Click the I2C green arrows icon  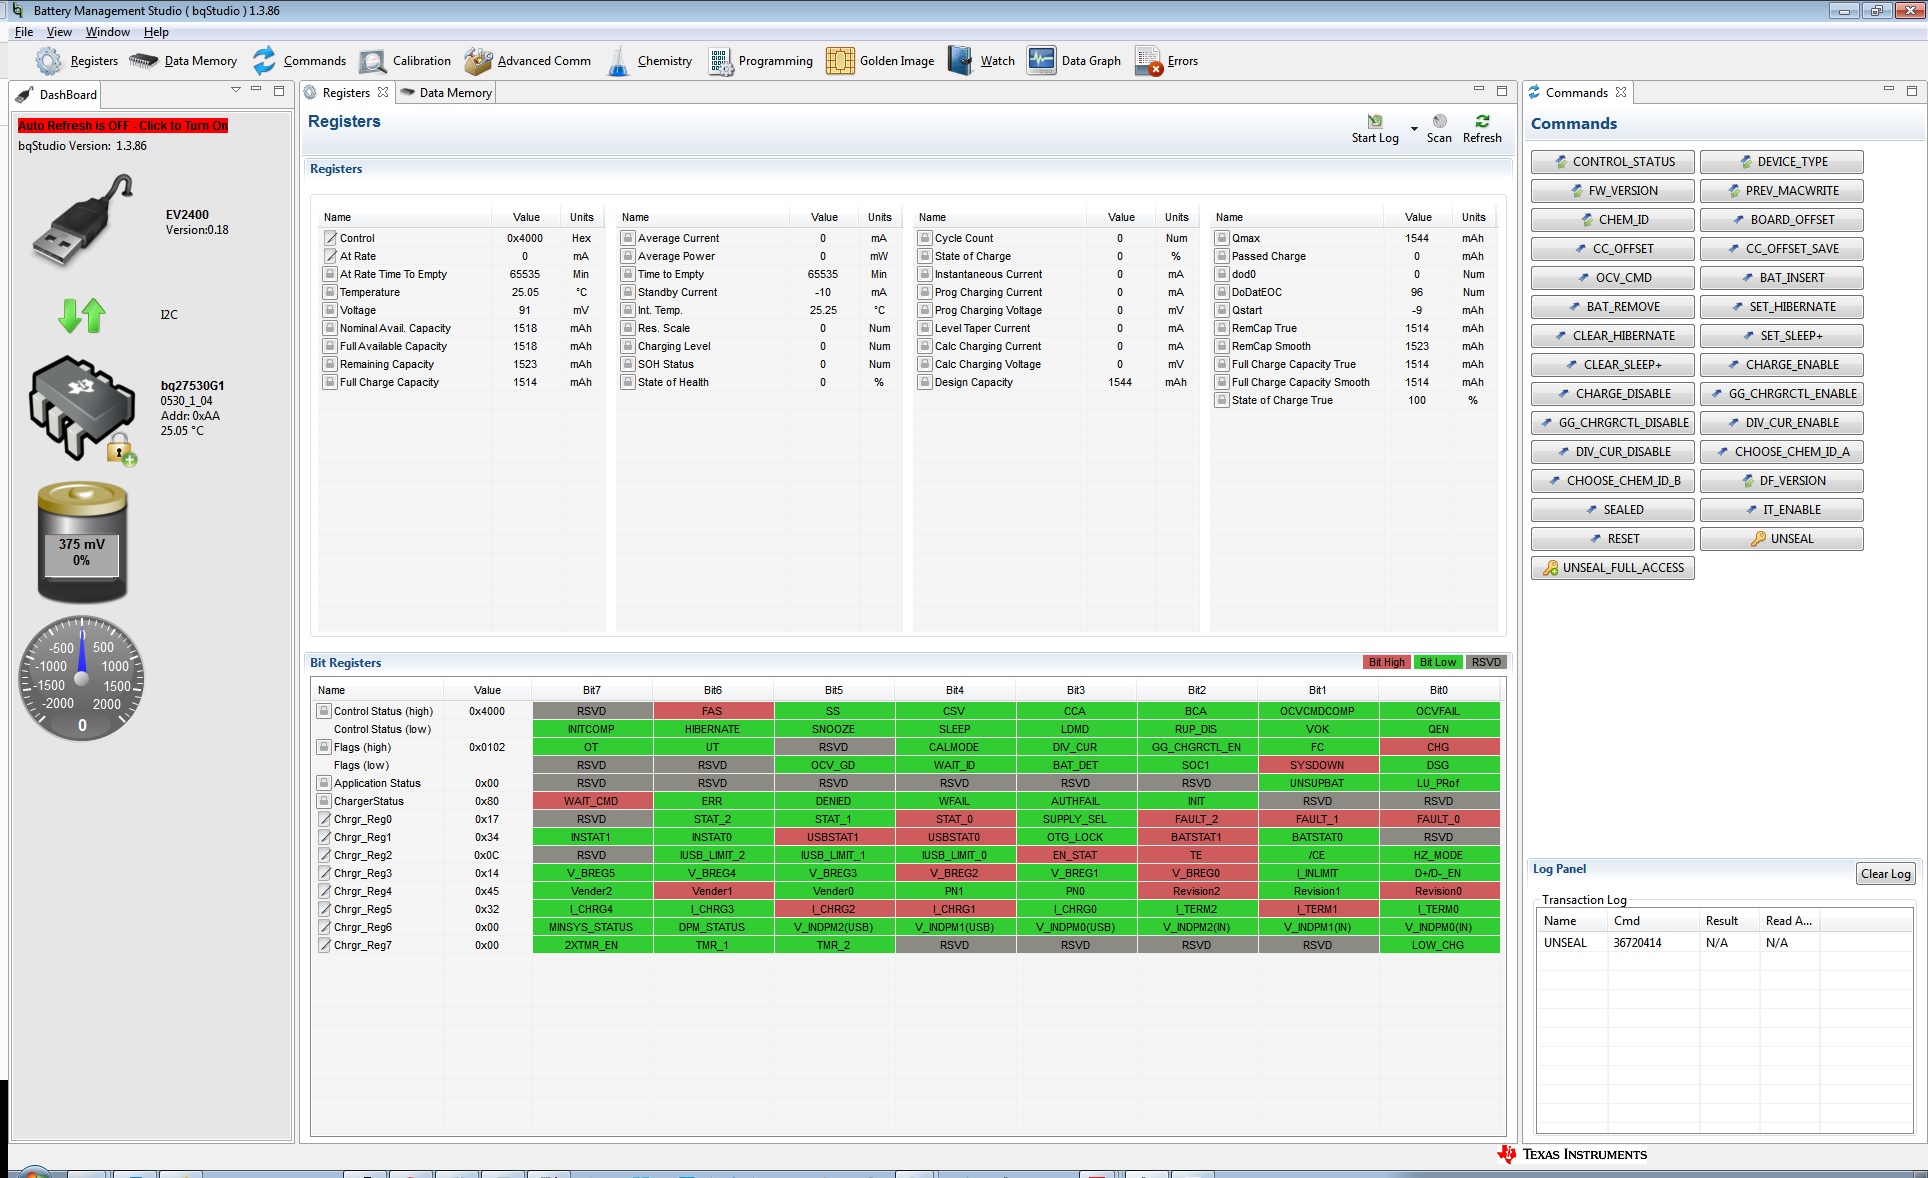82,315
